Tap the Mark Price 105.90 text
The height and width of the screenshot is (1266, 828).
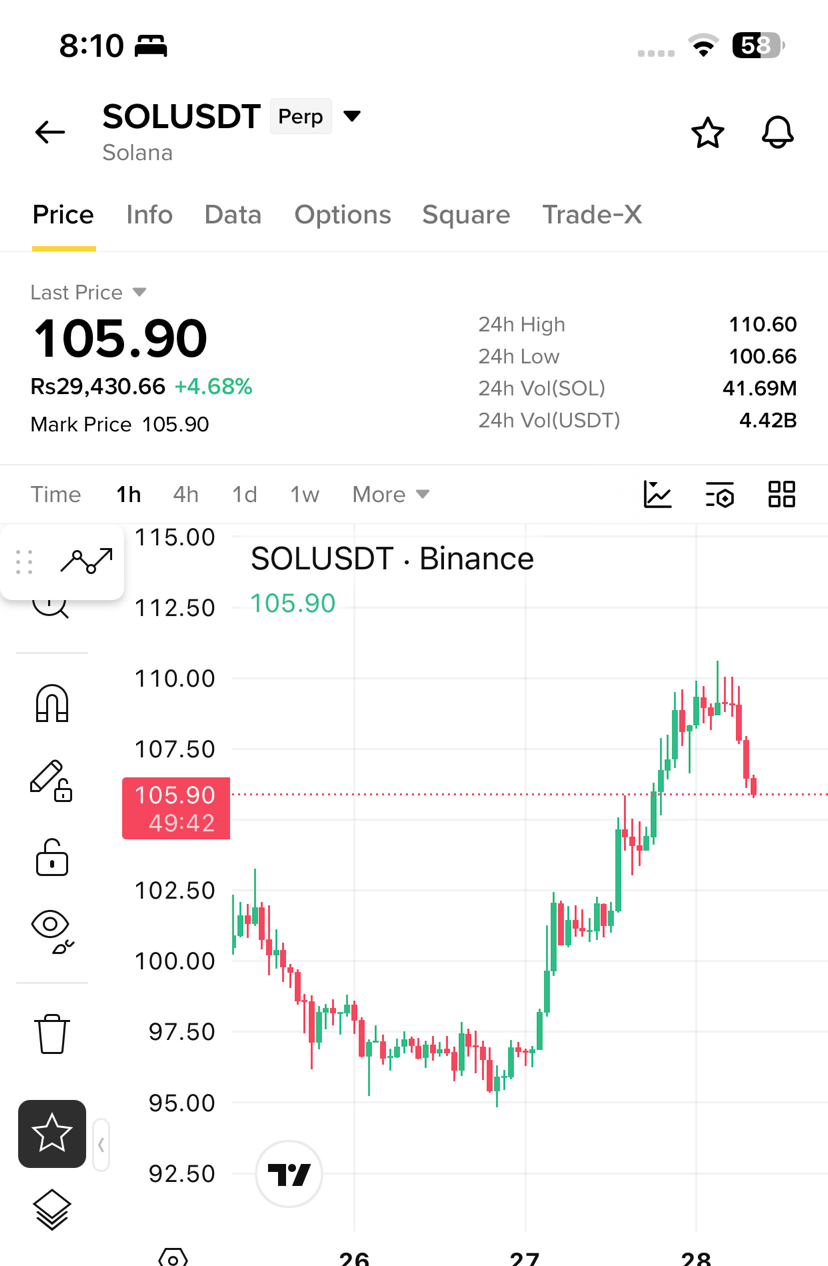(120, 424)
